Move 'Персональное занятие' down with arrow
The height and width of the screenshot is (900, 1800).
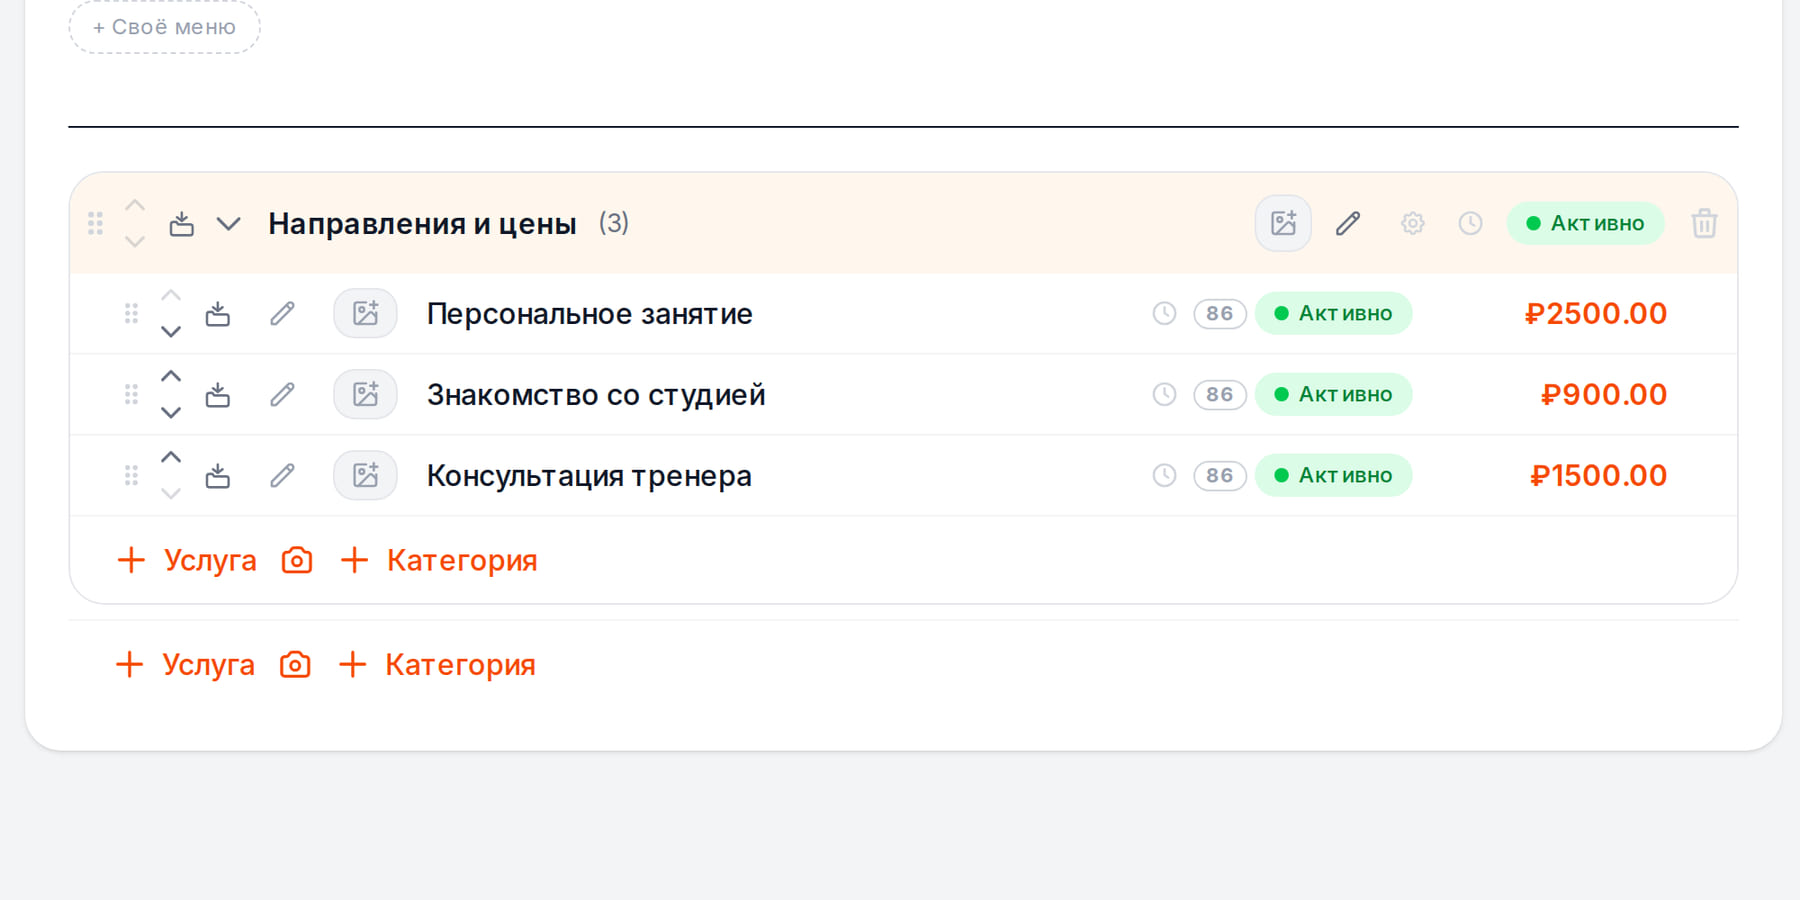point(171,331)
